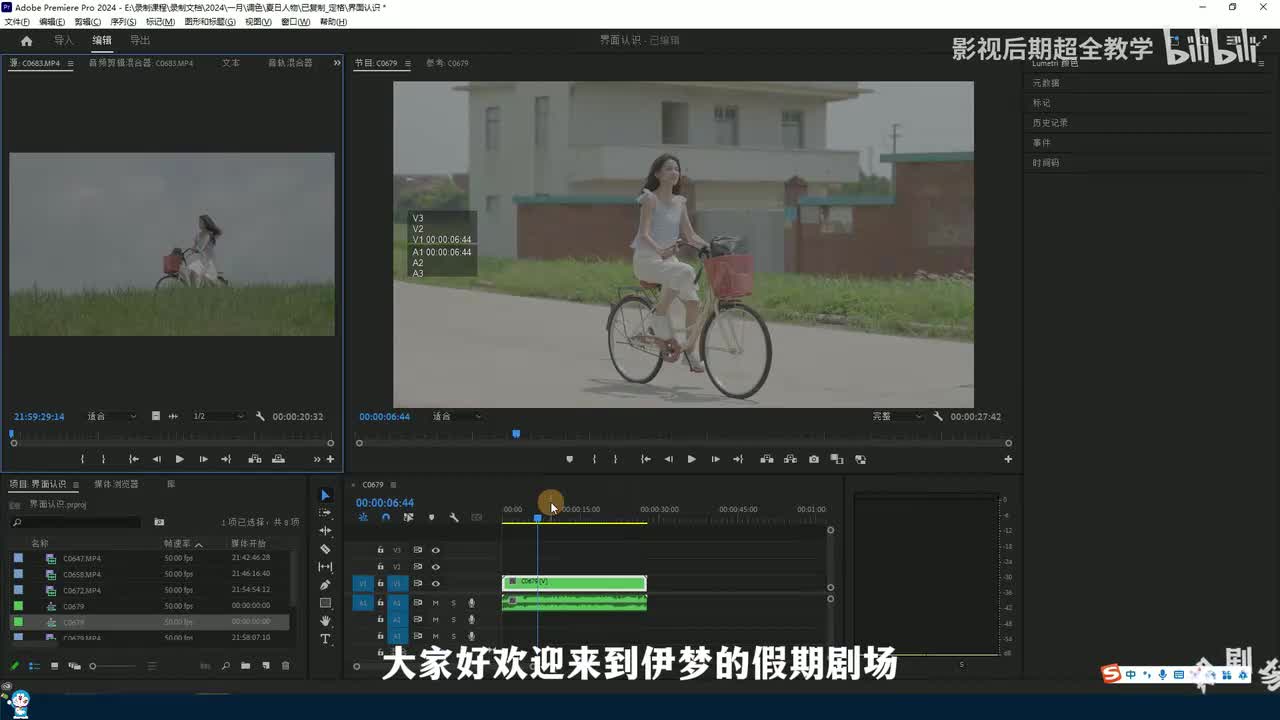Select the Track Select Forward tool
The width and height of the screenshot is (1280, 720).
click(325, 513)
